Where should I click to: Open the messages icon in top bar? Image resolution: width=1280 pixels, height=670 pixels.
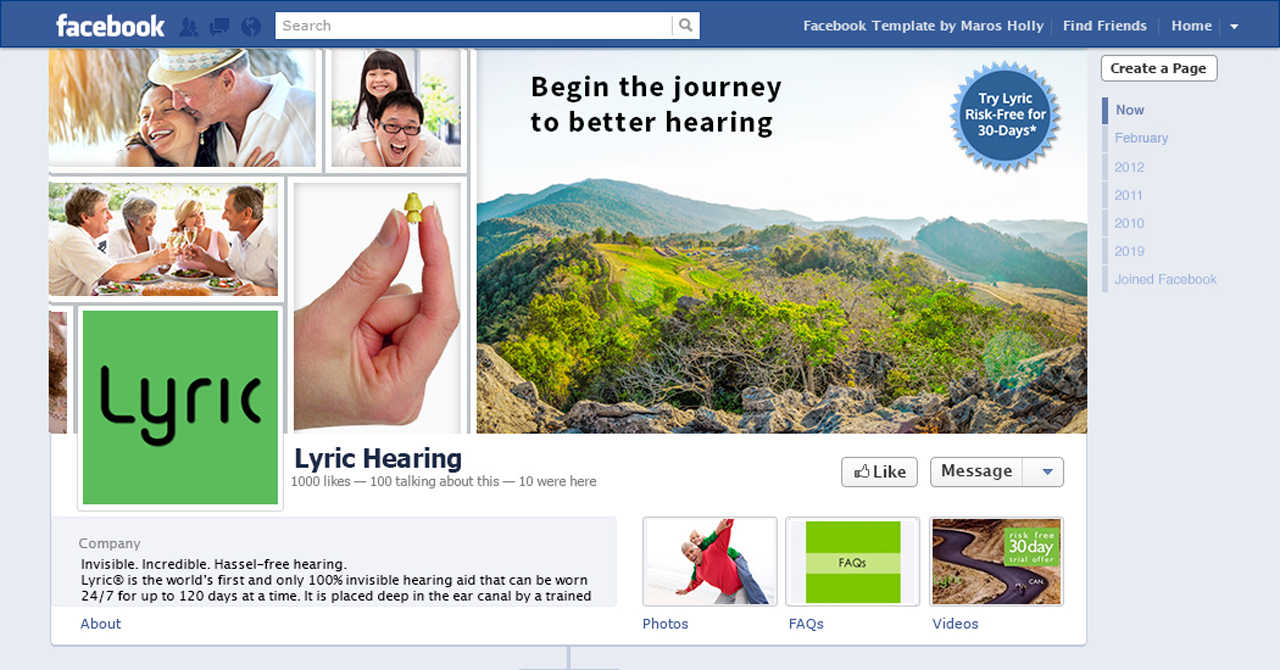click(x=220, y=26)
